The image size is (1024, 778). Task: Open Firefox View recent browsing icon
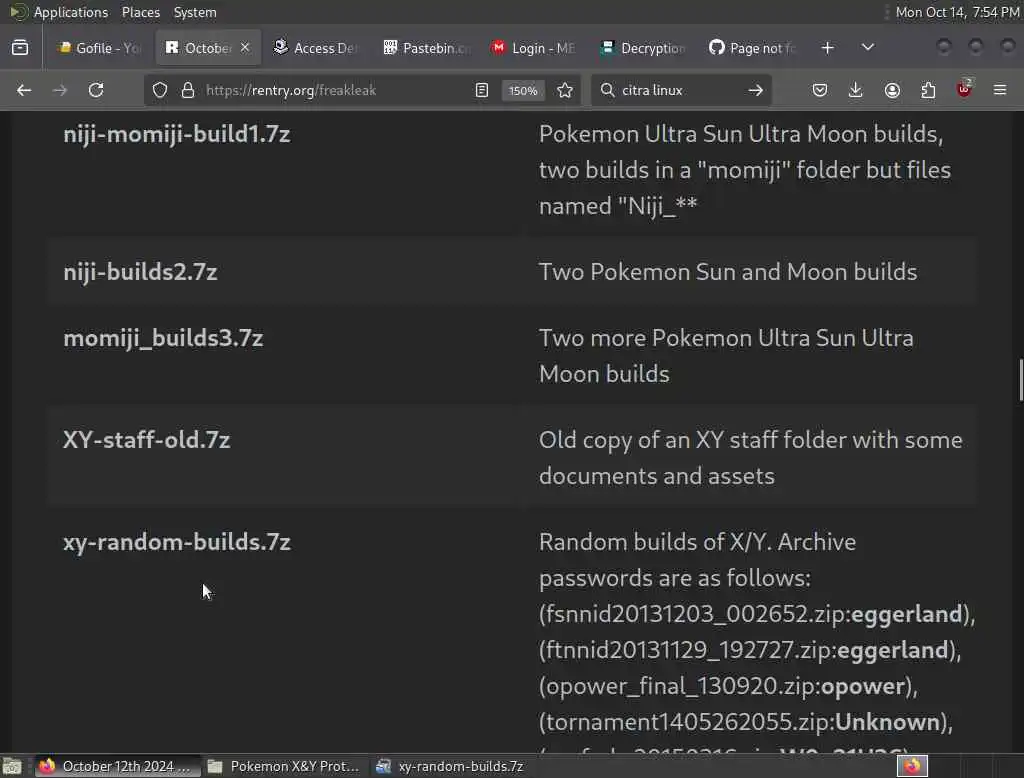(20, 48)
